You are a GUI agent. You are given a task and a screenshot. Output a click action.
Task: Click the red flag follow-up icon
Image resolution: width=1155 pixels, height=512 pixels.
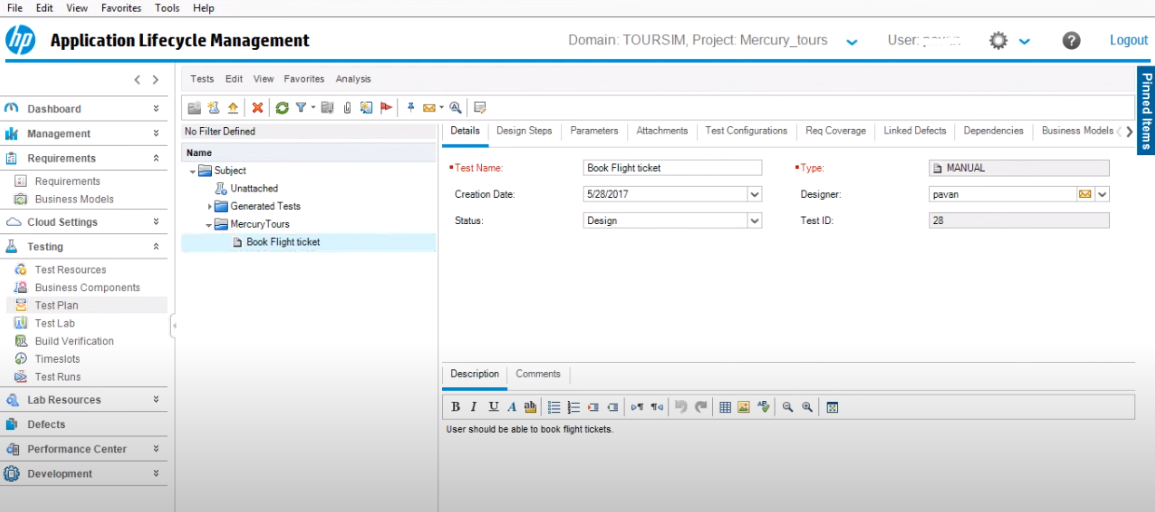tap(386, 108)
